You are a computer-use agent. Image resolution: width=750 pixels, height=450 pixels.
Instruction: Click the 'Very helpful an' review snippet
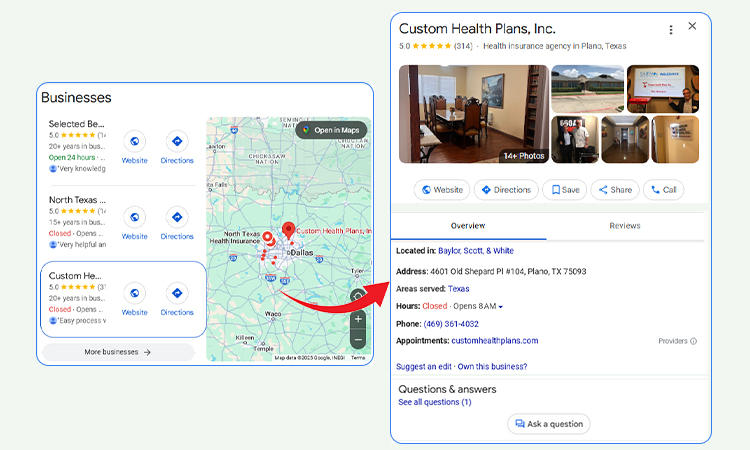click(81, 244)
